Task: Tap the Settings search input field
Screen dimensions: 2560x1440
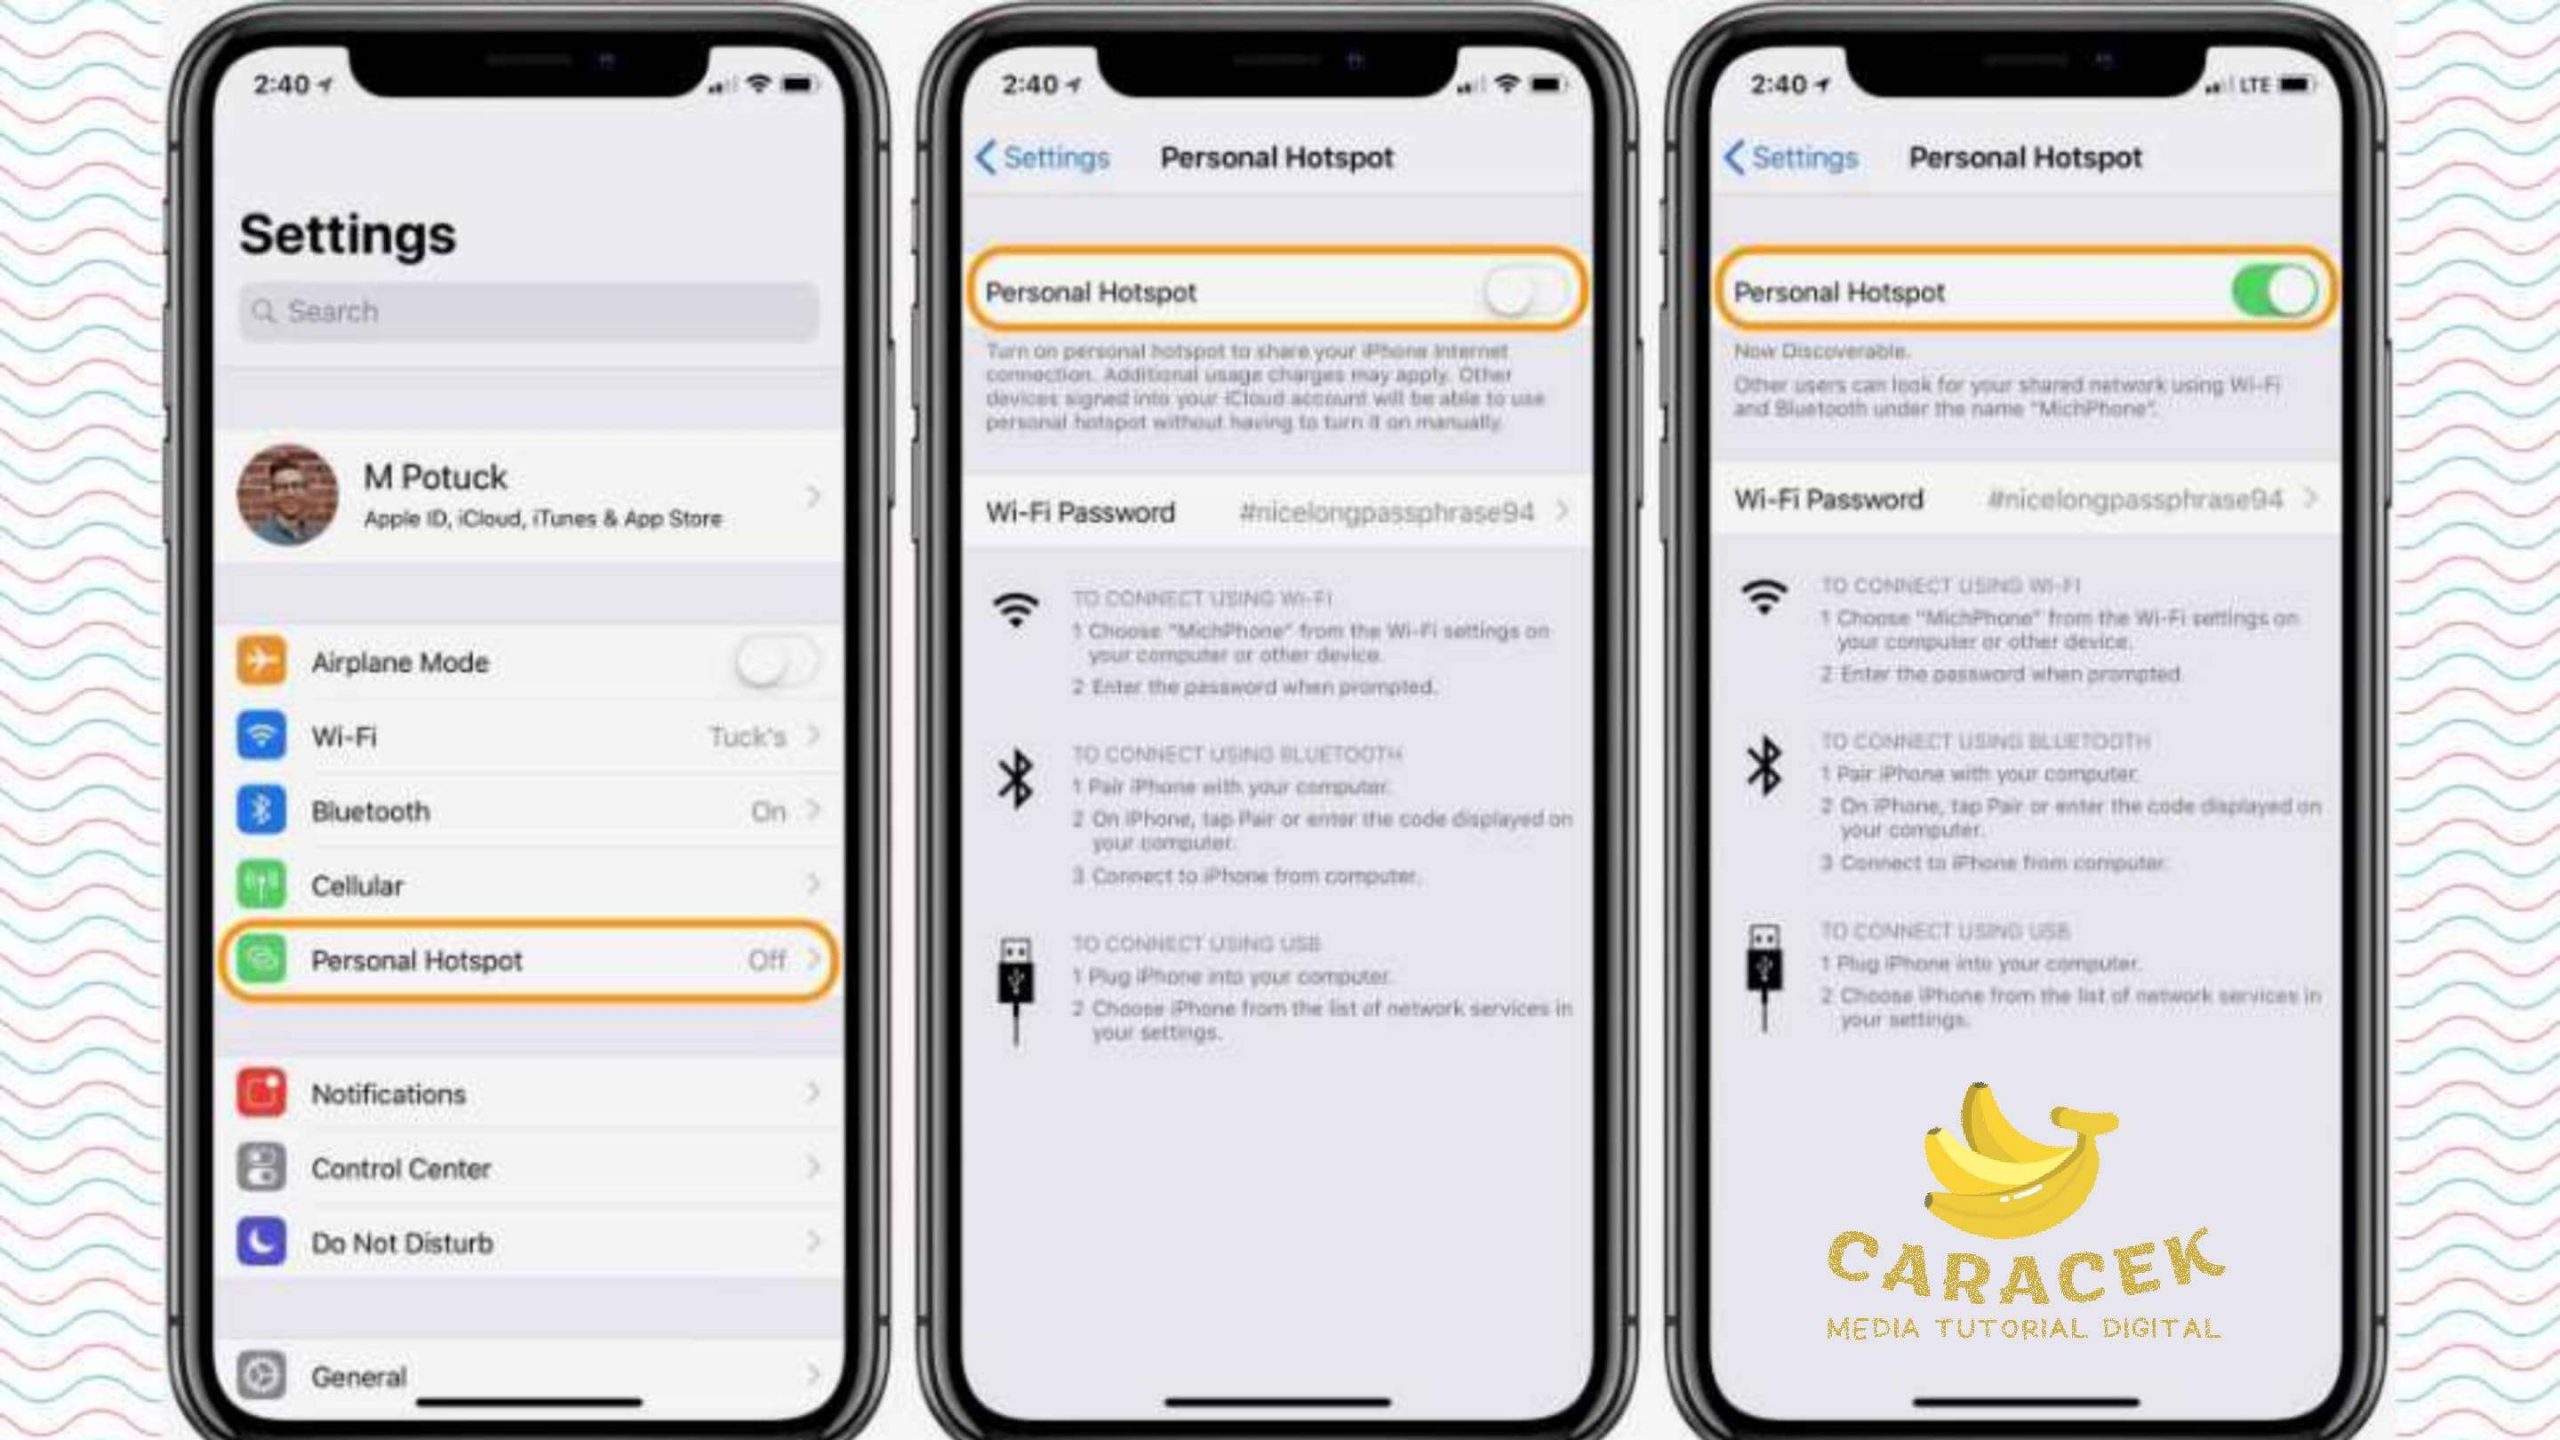Action: pyautogui.click(x=527, y=311)
